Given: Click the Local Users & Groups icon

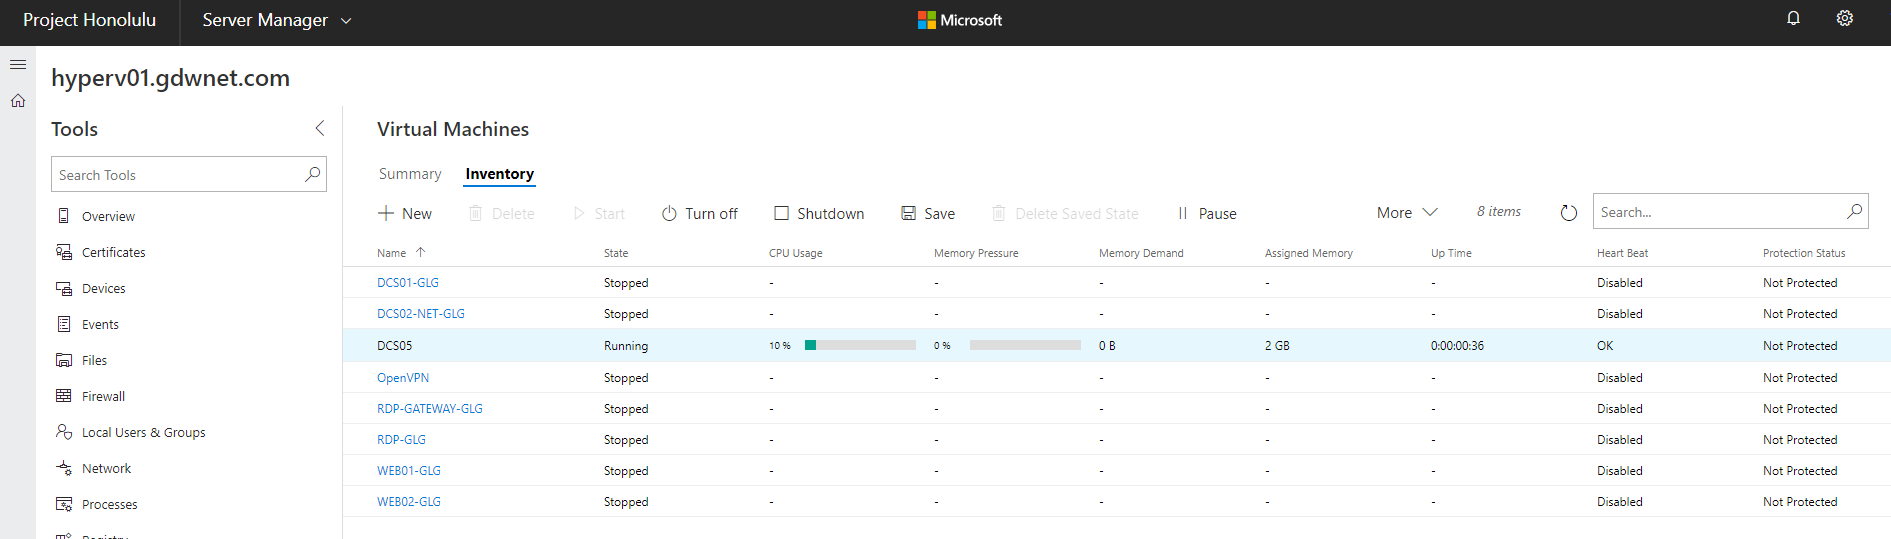Looking at the screenshot, I should (64, 432).
